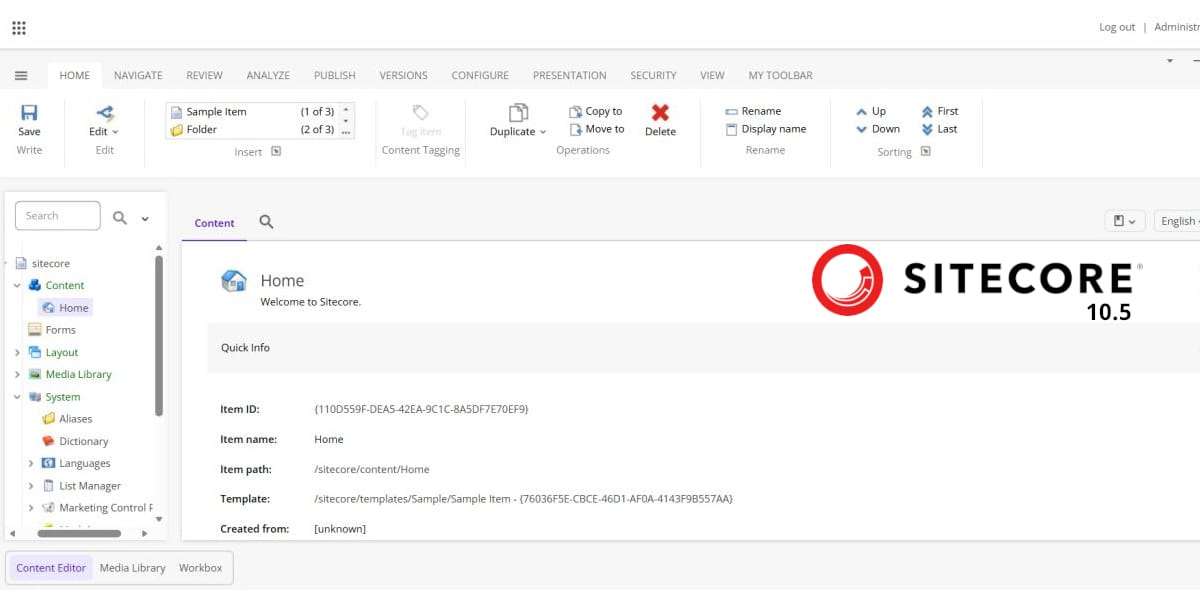This screenshot has height=598, width=1200.
Task: Select the Forms tree item
Action: coord(61,330)
